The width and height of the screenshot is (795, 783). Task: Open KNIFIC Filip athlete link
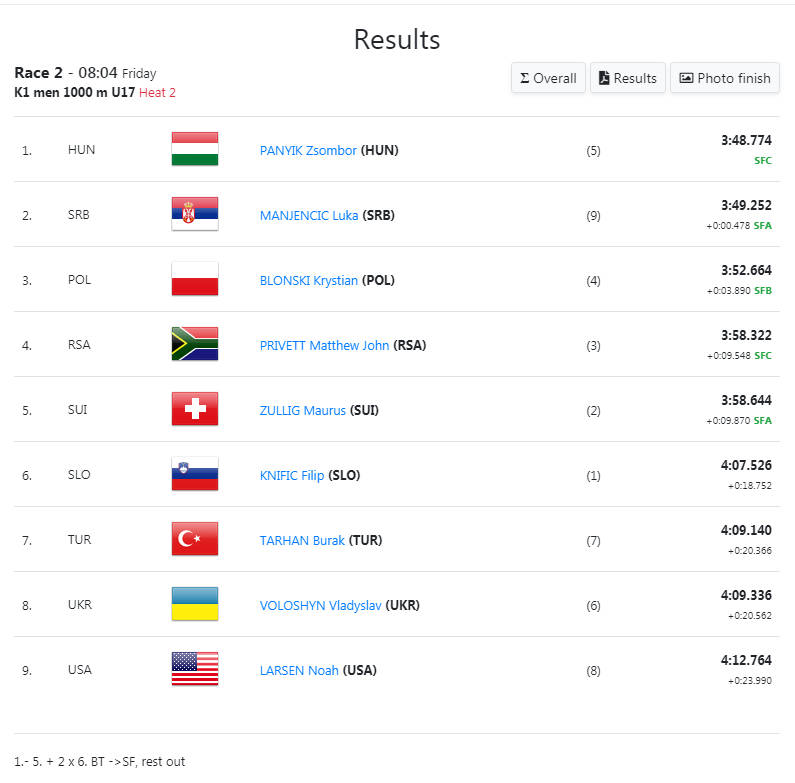[x=292, y=475]
